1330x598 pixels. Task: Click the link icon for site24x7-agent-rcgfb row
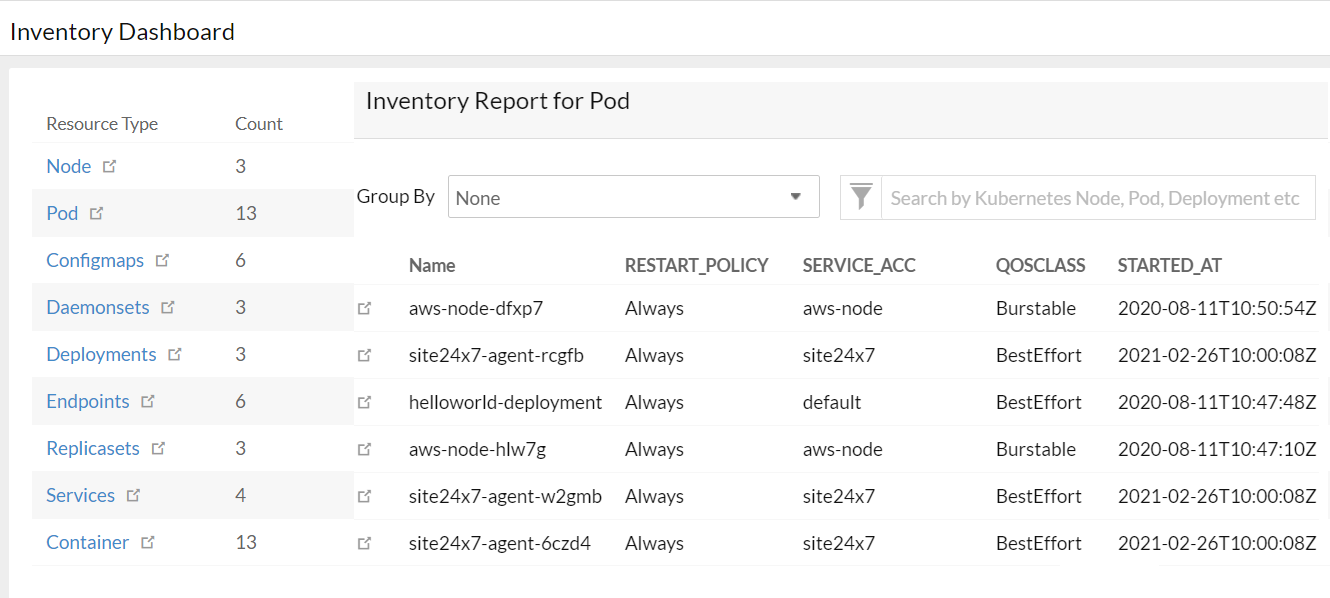[366, 354]
